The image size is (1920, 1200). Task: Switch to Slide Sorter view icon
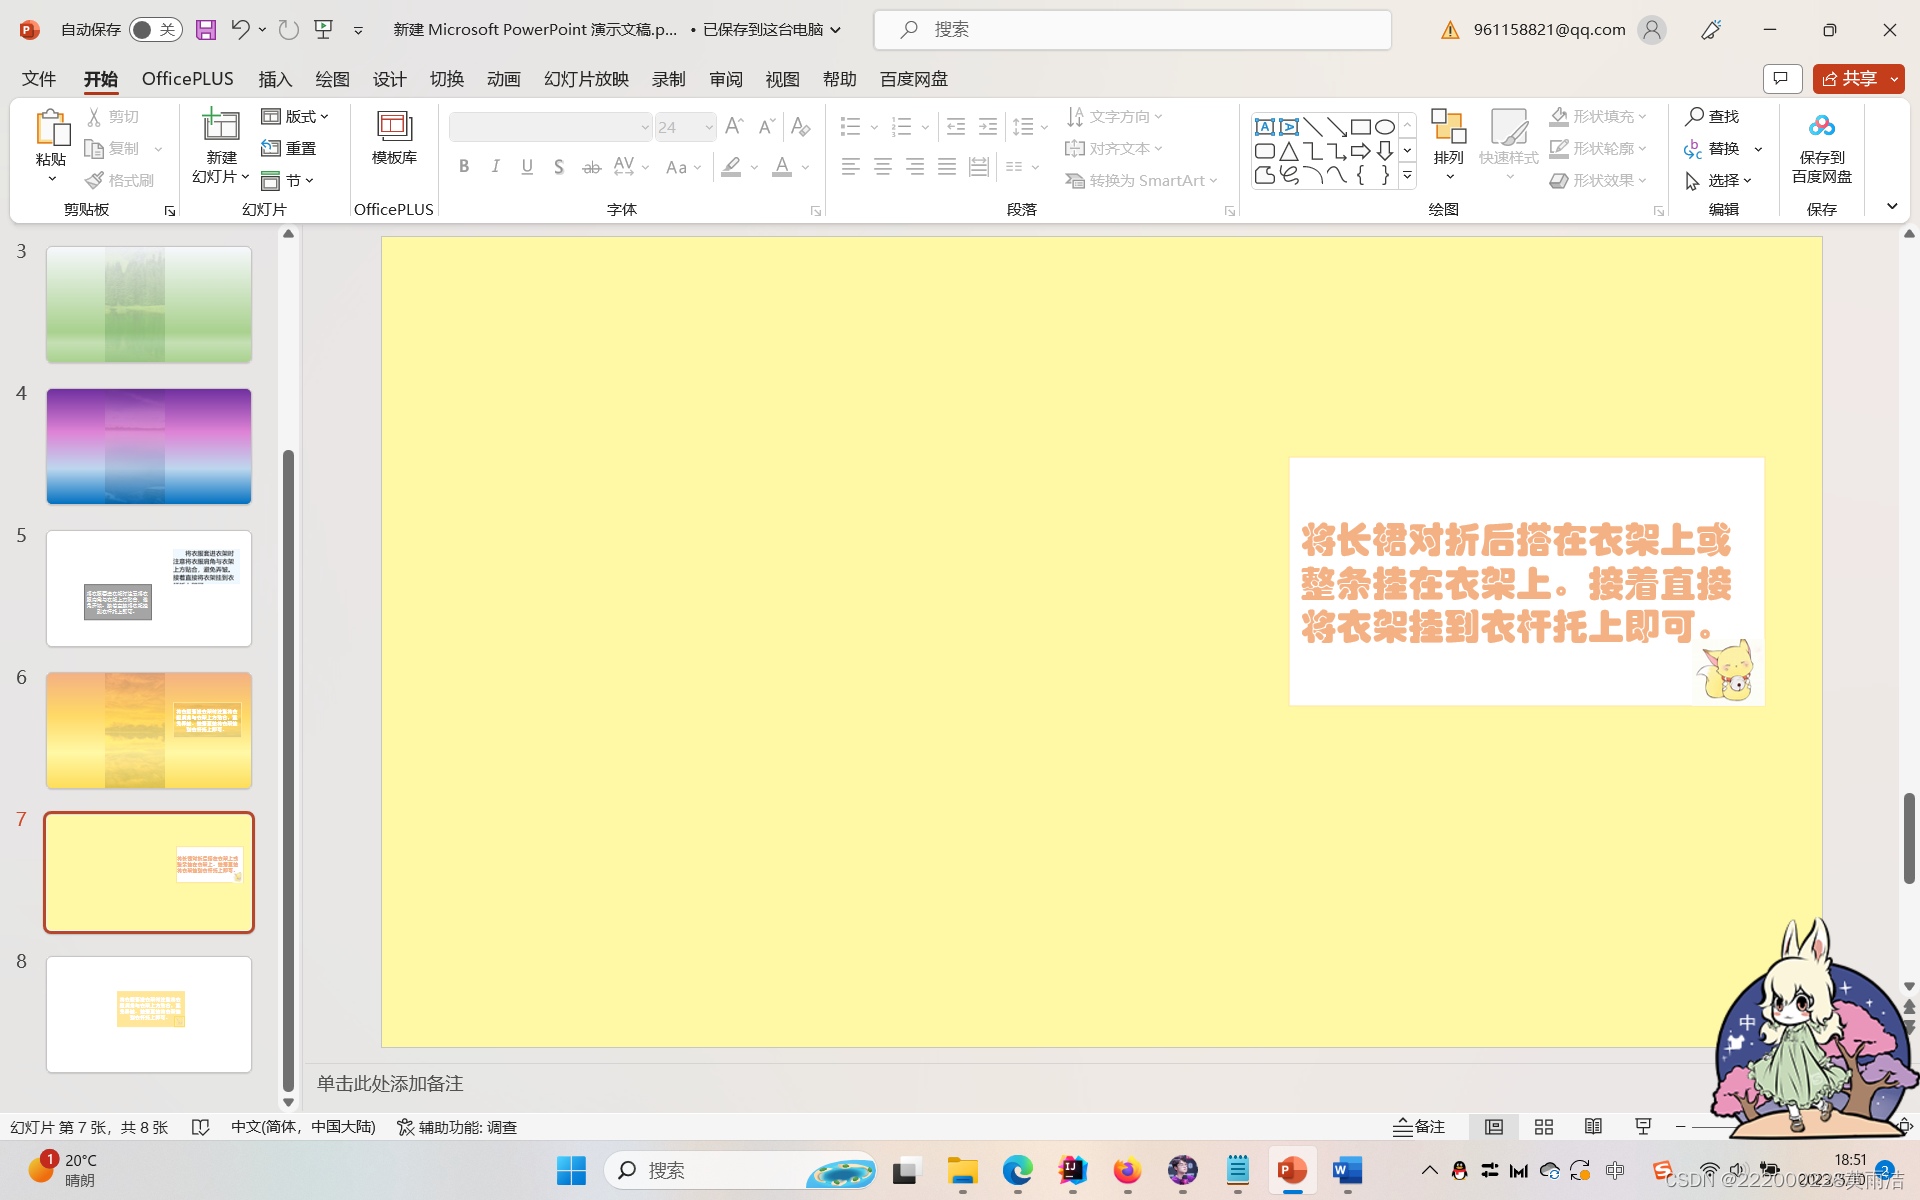coord(1543,1127)
